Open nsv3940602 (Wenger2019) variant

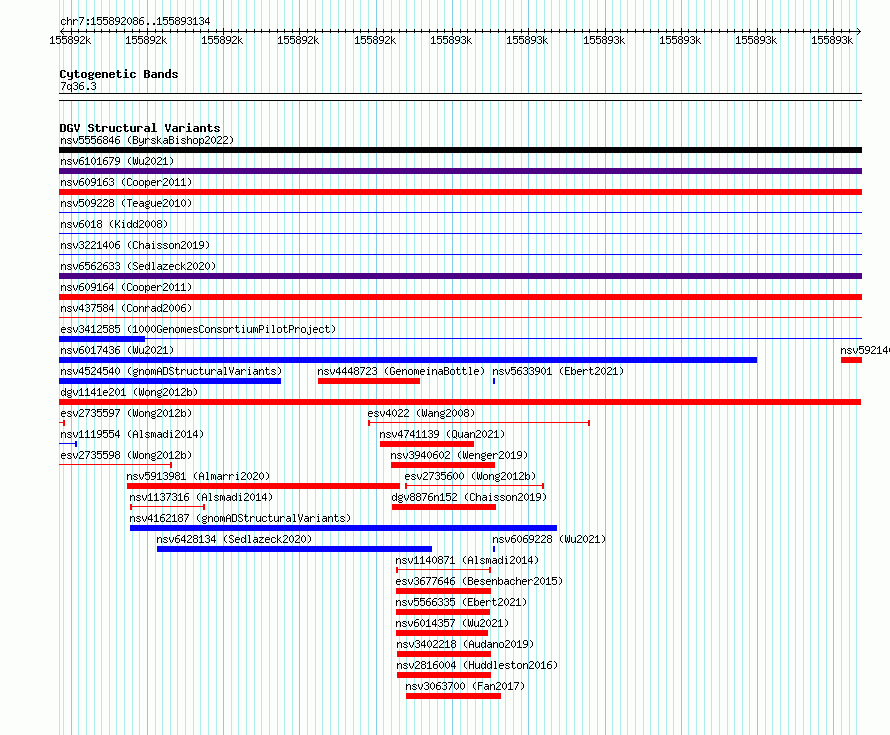point(459,455)
